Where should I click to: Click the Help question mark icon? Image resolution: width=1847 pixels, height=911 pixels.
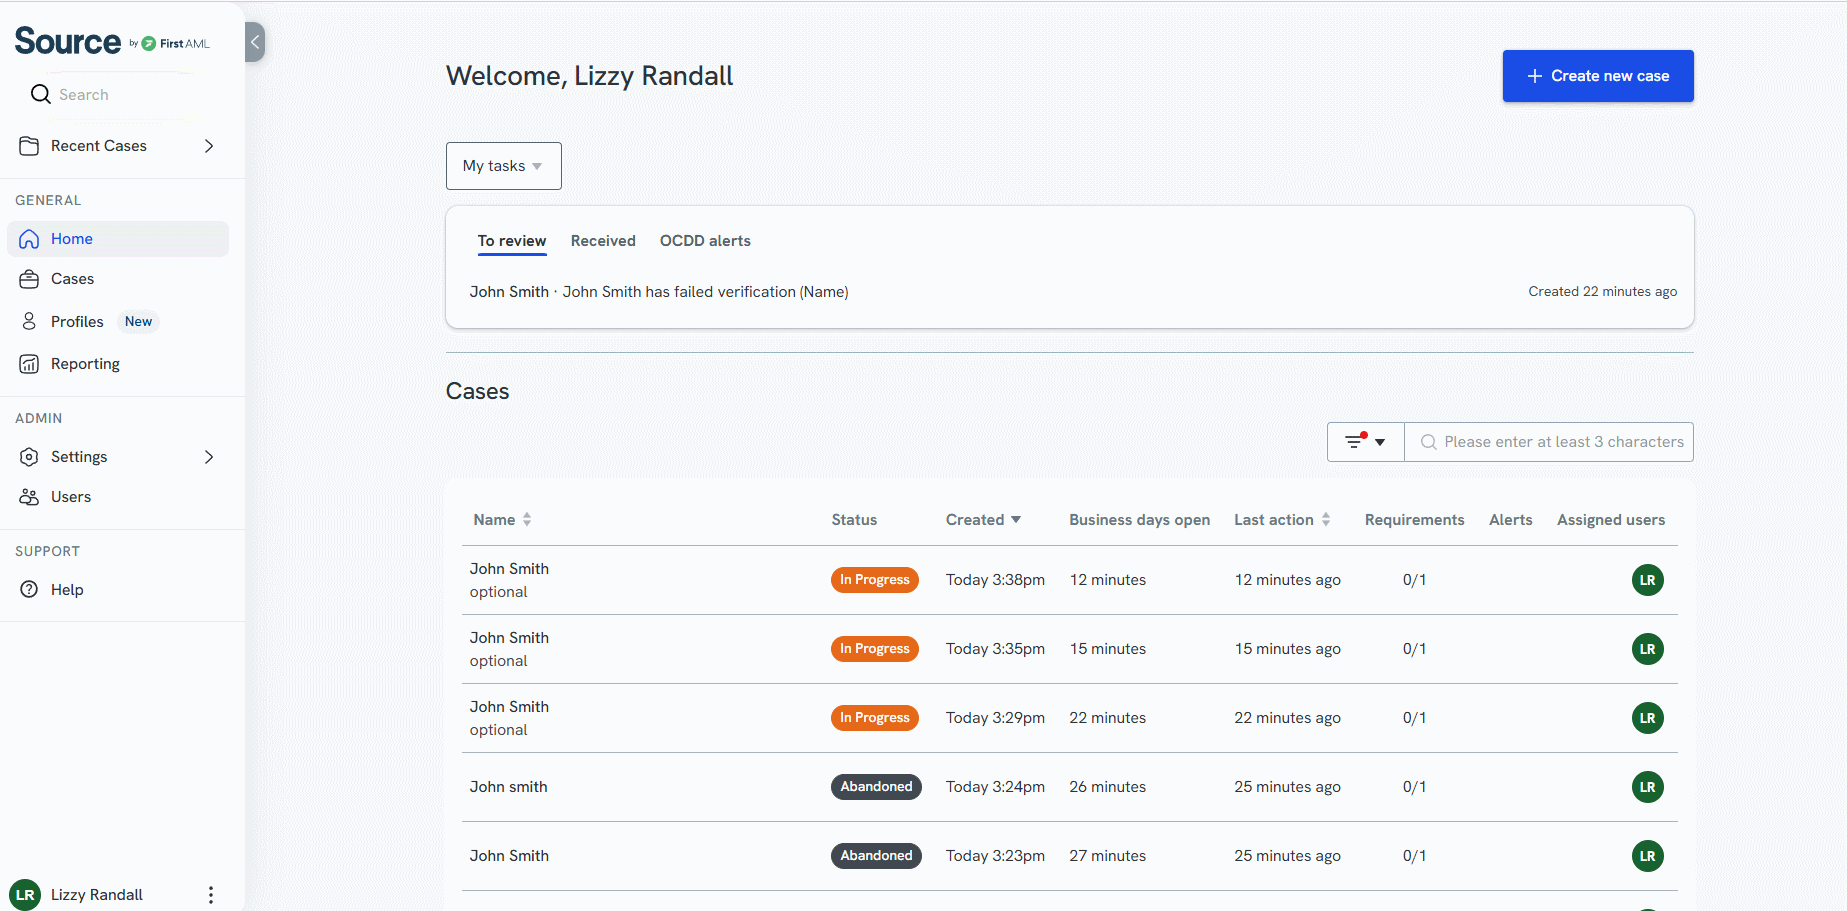(29, 590)
